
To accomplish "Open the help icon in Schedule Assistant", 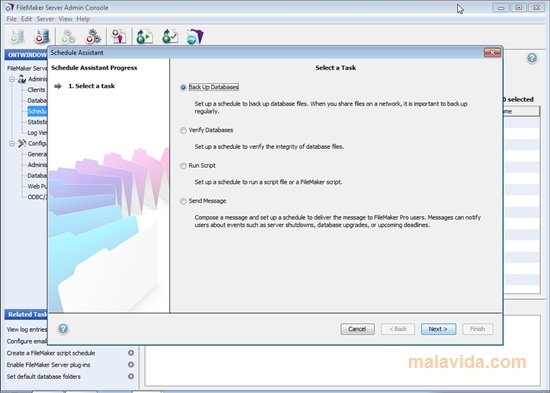I will coord(63,329).
